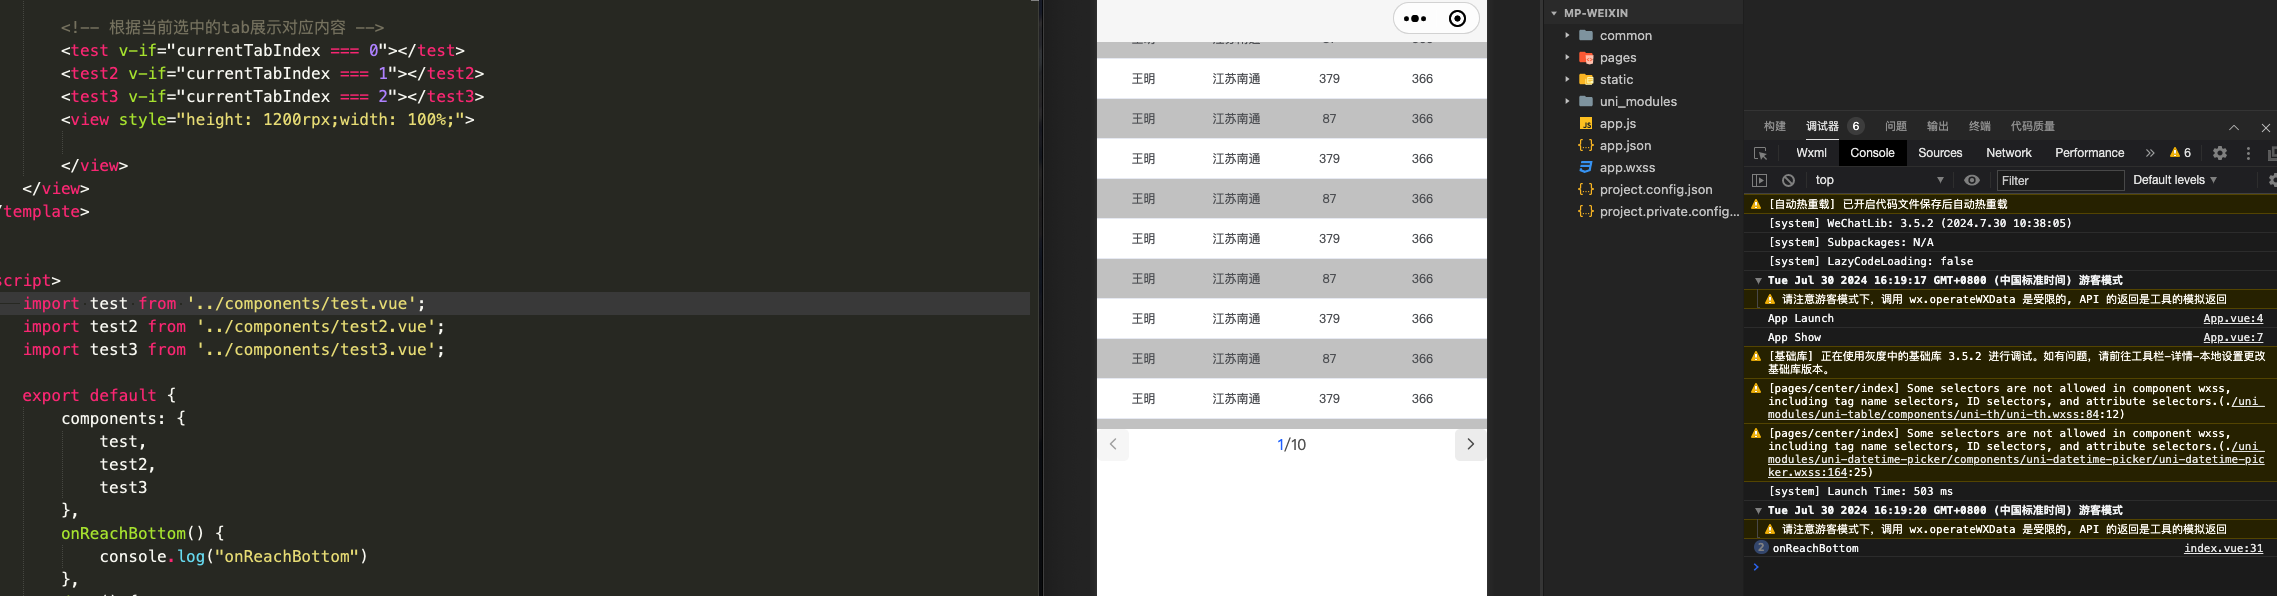Go to previous table page arrow
The width and height of the screenshot is (2277, 596).
coord(1113,444)
